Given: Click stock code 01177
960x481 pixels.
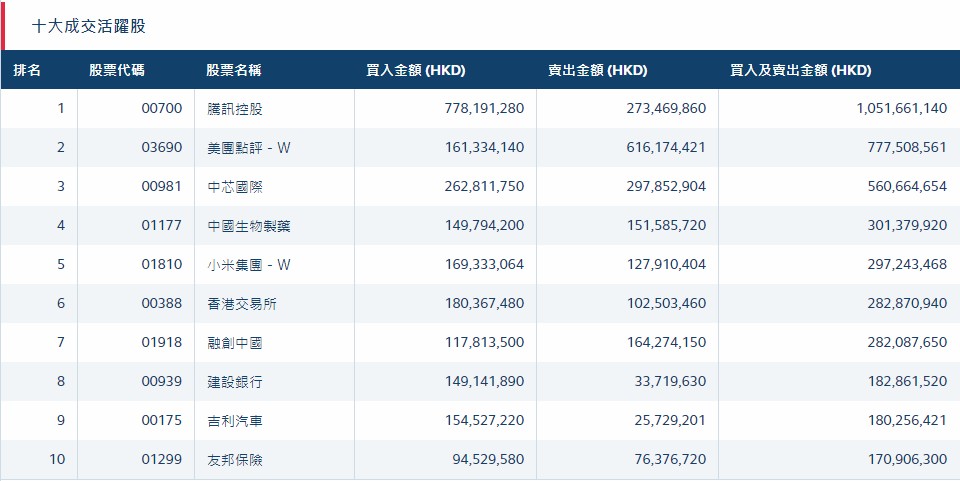Looking at the screenshot, I should coord(162,225).
